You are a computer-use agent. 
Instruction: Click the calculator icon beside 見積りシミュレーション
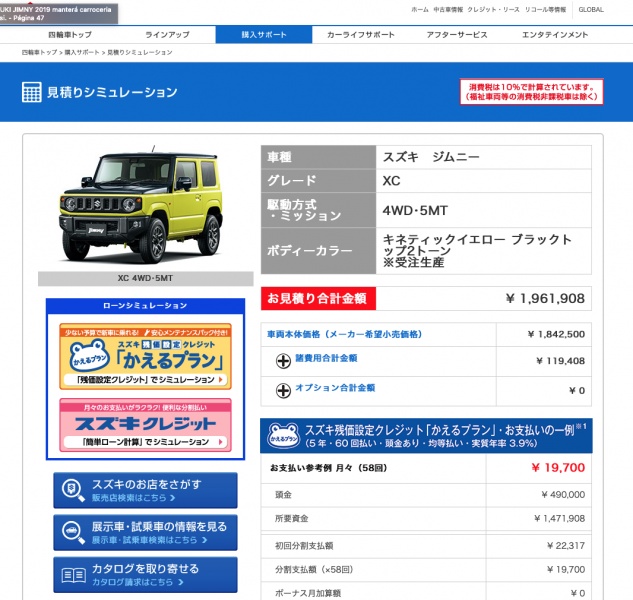coord(31,92)
